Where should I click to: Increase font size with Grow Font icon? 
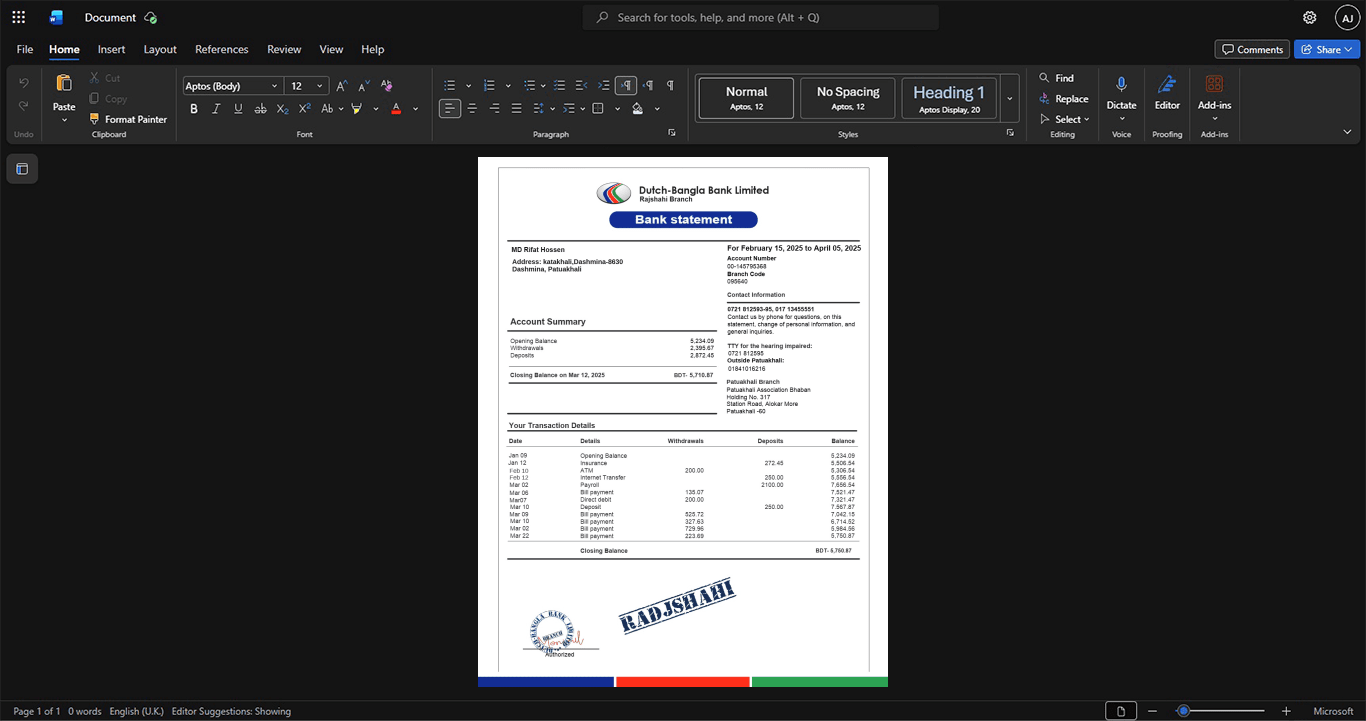coord(342,86)
